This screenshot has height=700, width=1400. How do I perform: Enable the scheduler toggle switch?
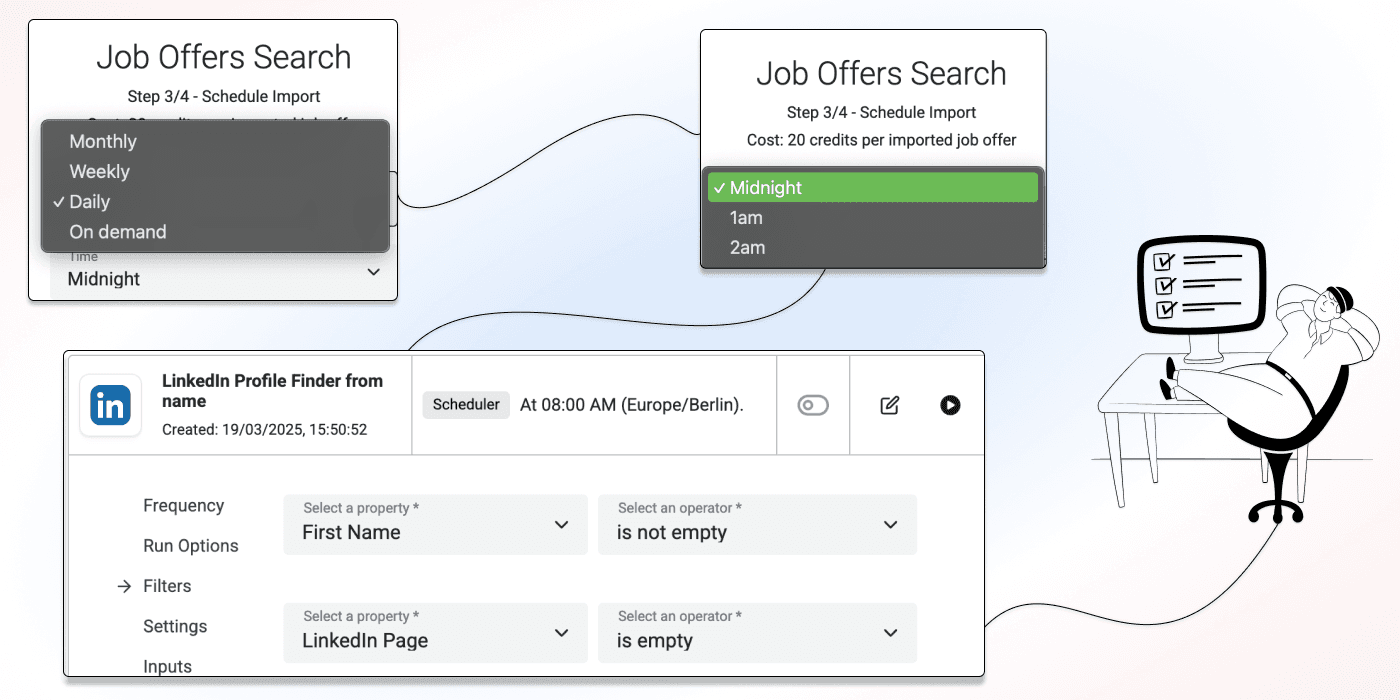[x=813, y=405]
